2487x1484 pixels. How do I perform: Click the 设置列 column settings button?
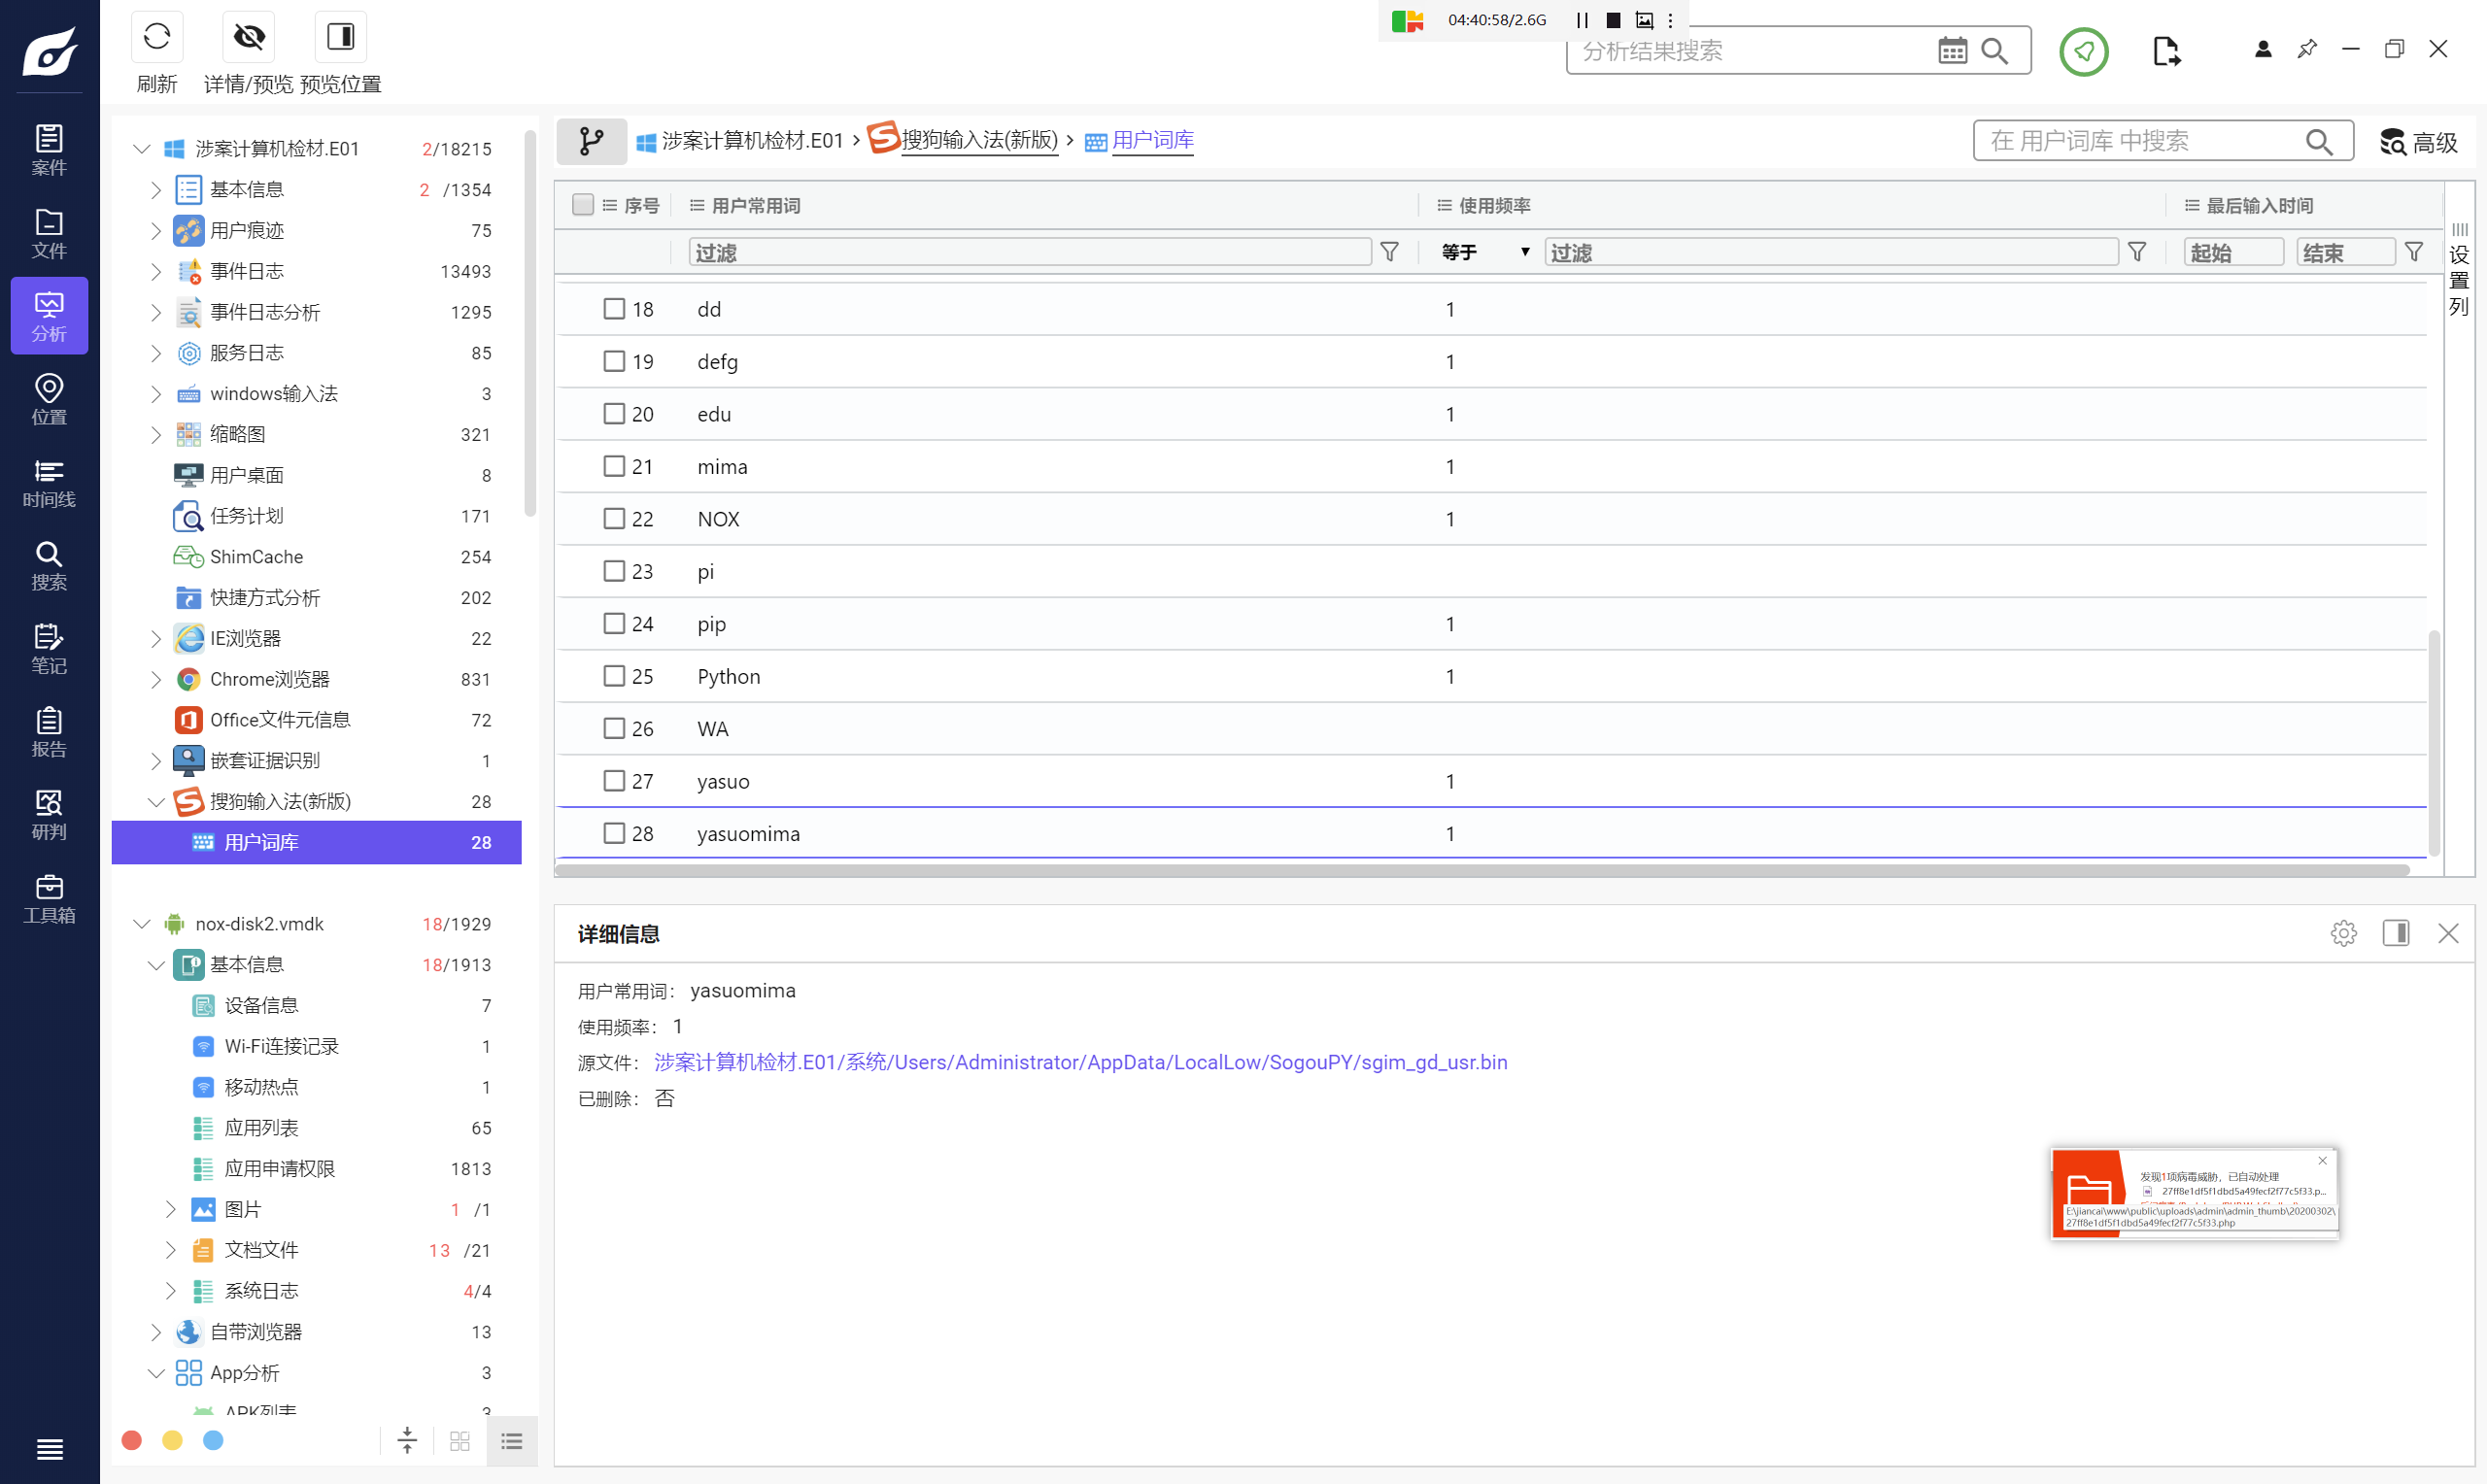coord(2459,270)
